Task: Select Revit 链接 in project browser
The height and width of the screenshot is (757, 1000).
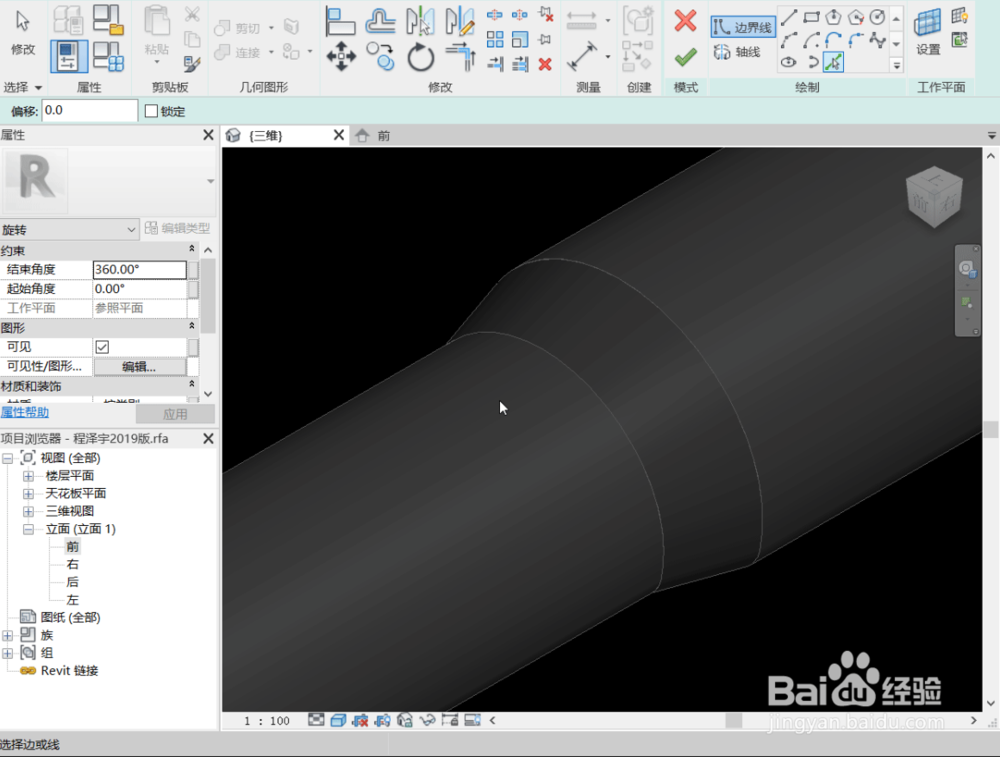Action: pos(69,670)
